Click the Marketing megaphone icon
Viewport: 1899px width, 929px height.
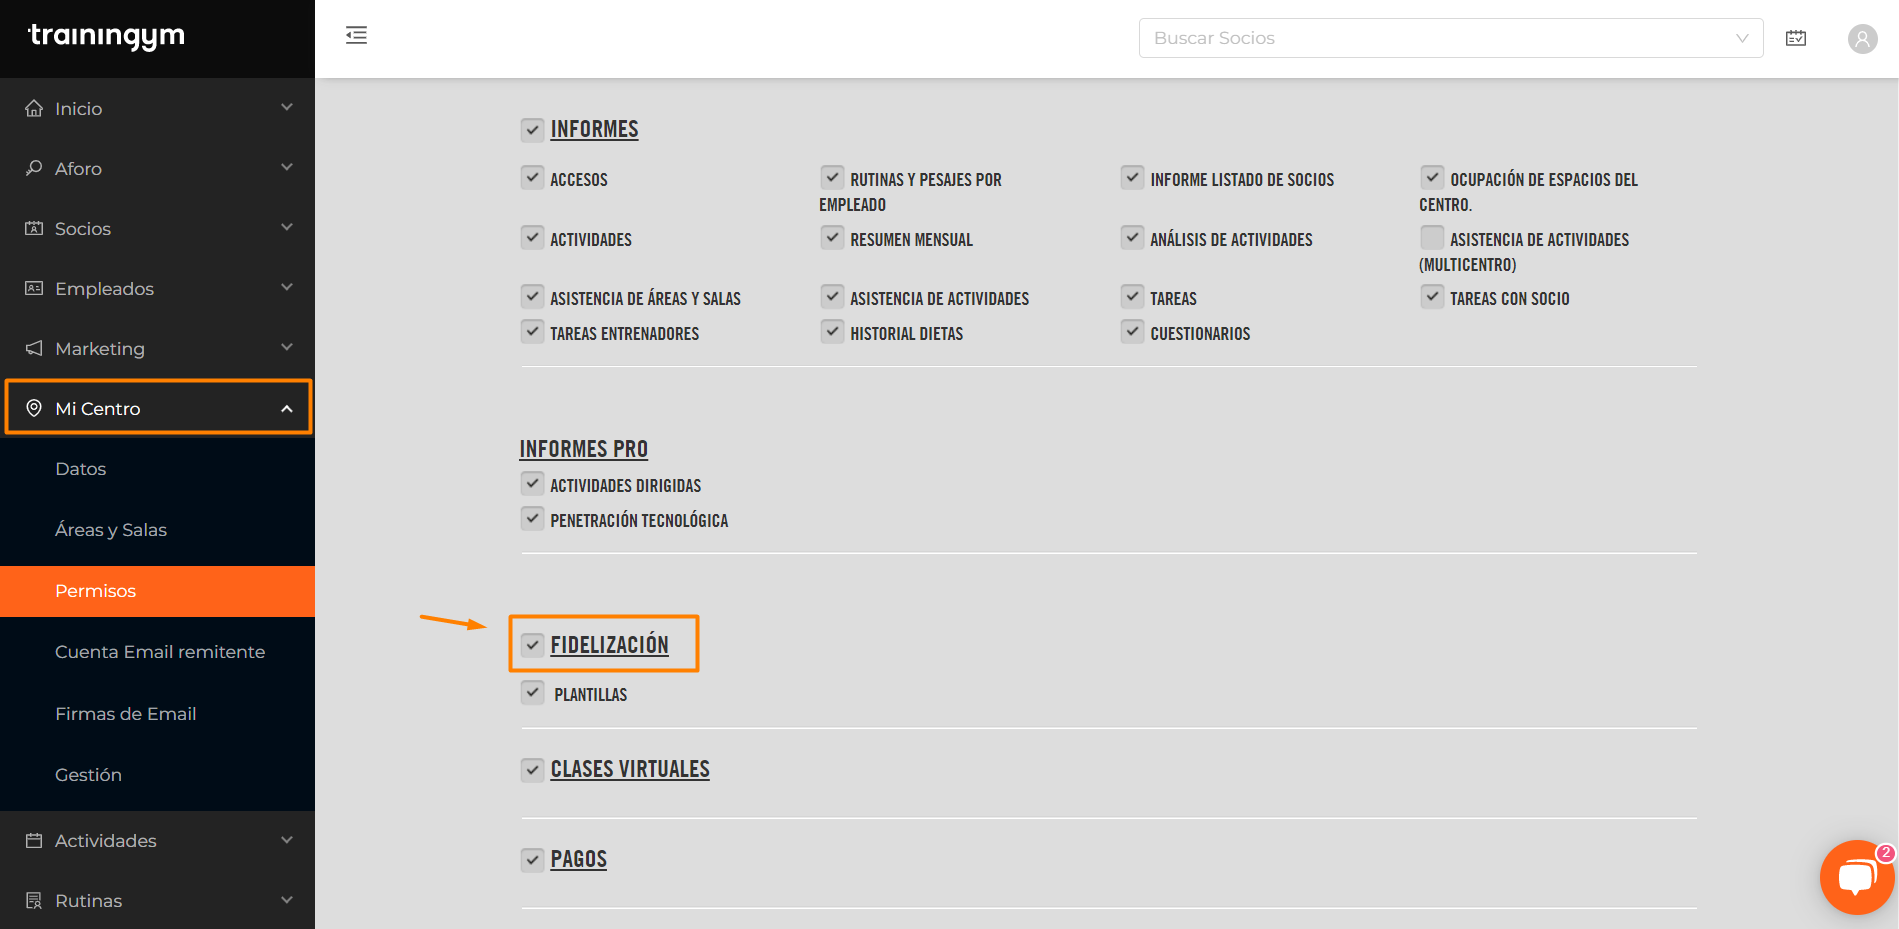tap(34, 348)
